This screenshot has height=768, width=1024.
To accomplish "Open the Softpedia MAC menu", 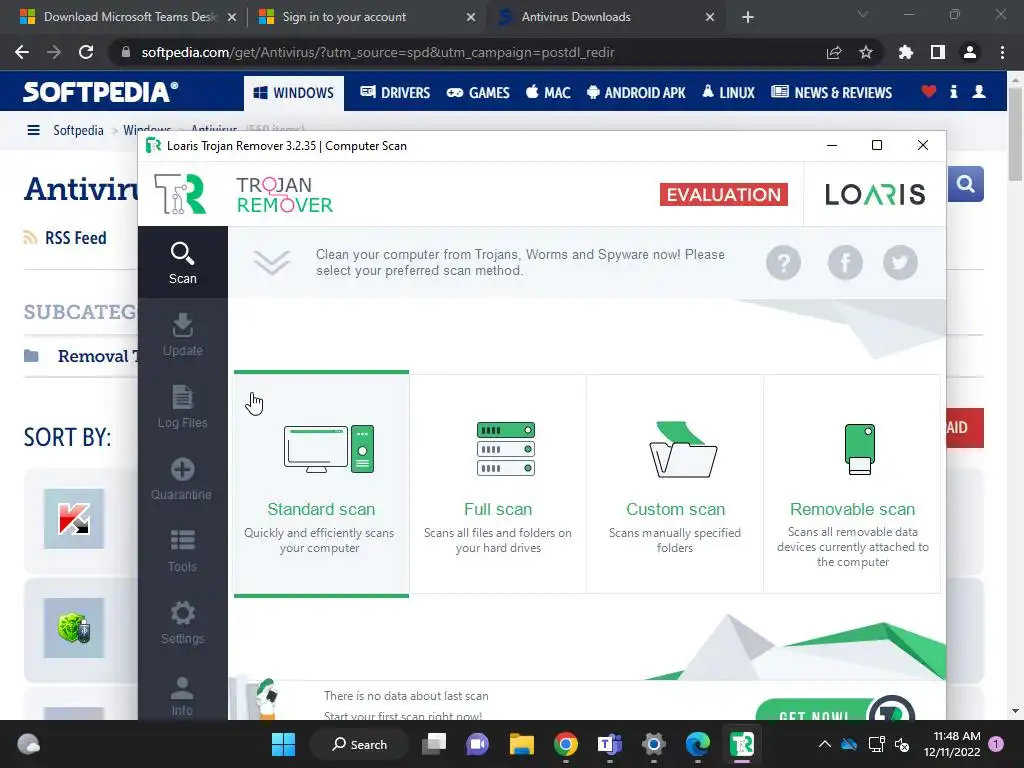I will coord(548,93).
